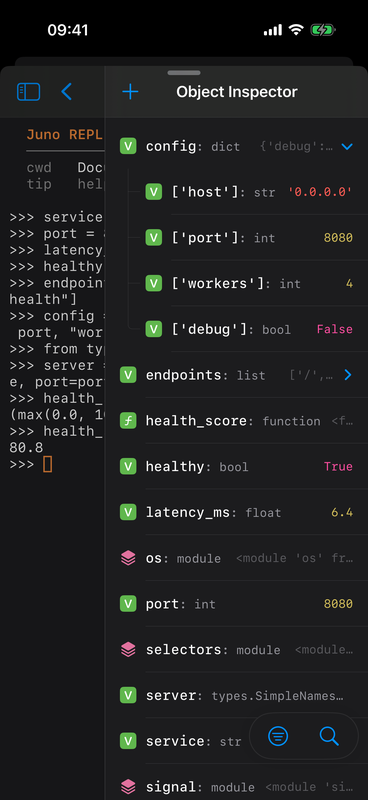Tap the plus icon in Object Inspector
368x800 pixels.
(130, 92)
